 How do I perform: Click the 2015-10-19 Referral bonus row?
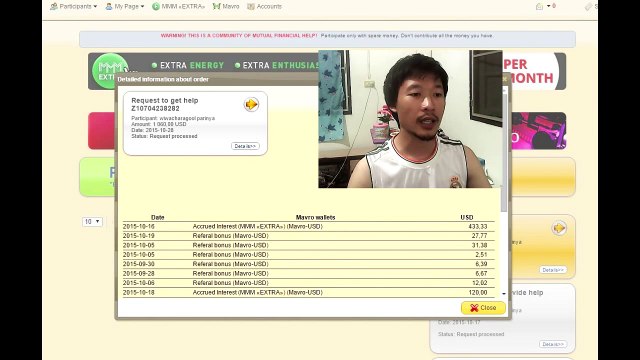click(309, 236)
